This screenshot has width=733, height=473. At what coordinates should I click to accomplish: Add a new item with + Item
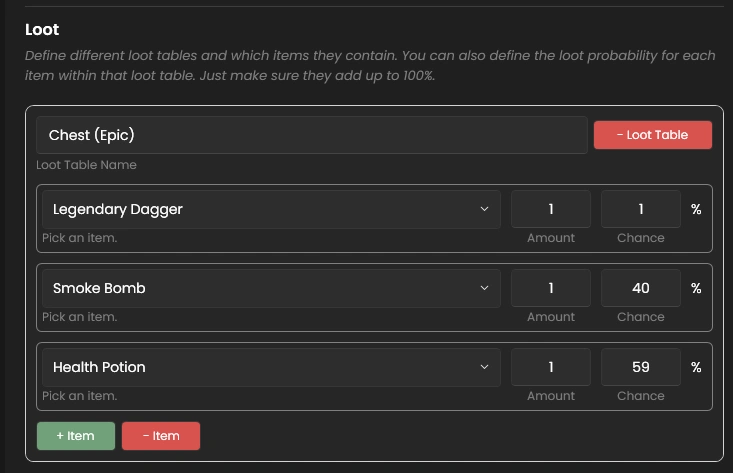[76, 436]
